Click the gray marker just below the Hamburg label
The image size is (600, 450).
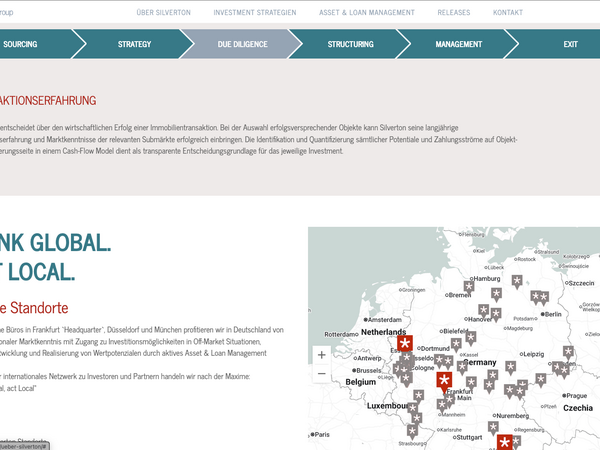469,287
